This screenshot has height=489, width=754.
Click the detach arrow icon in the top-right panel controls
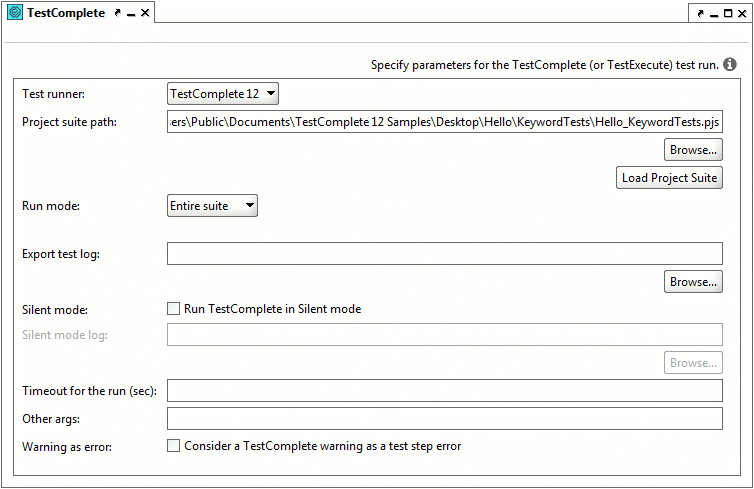(701, 13)
